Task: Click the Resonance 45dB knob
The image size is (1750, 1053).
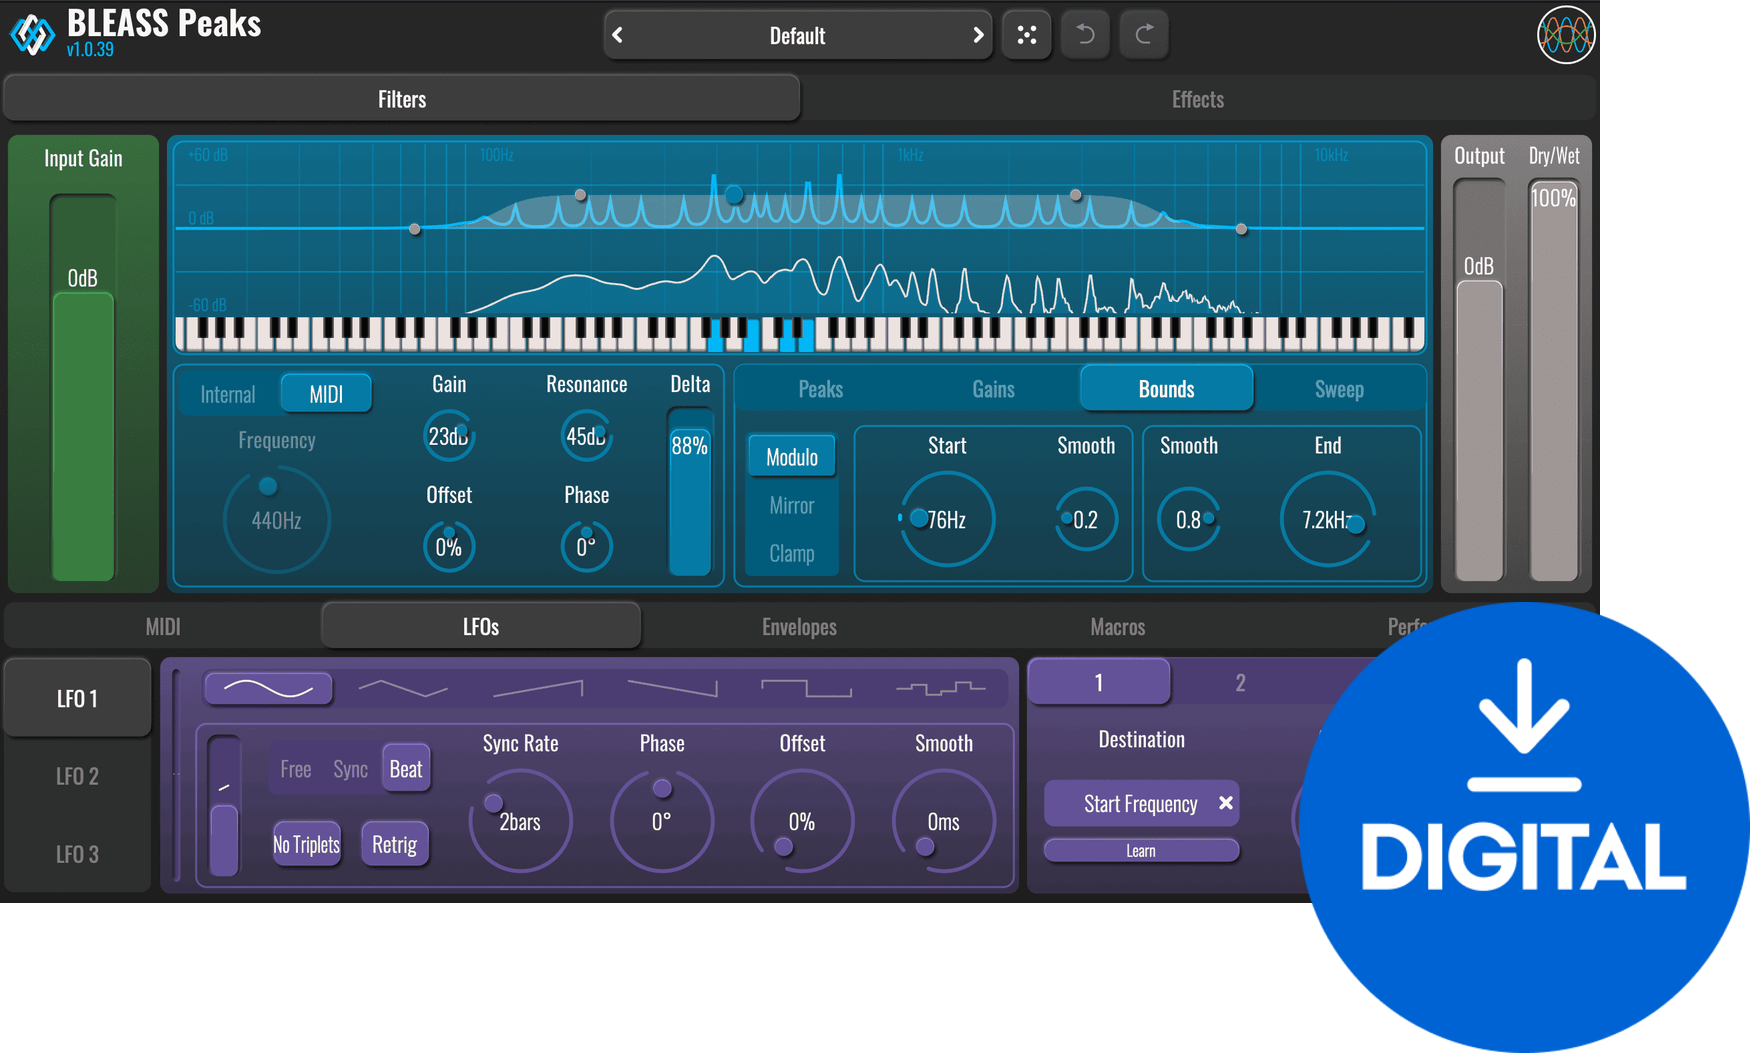Action: pyautogui.click(x=586, y=436)
